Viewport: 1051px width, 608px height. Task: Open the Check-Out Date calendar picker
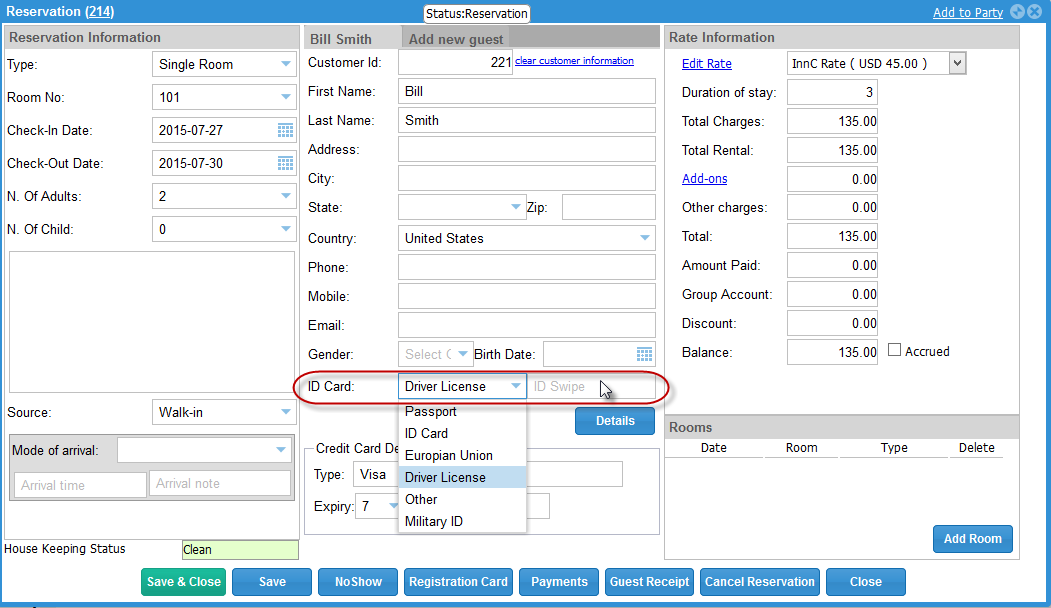tap(285, 163)
